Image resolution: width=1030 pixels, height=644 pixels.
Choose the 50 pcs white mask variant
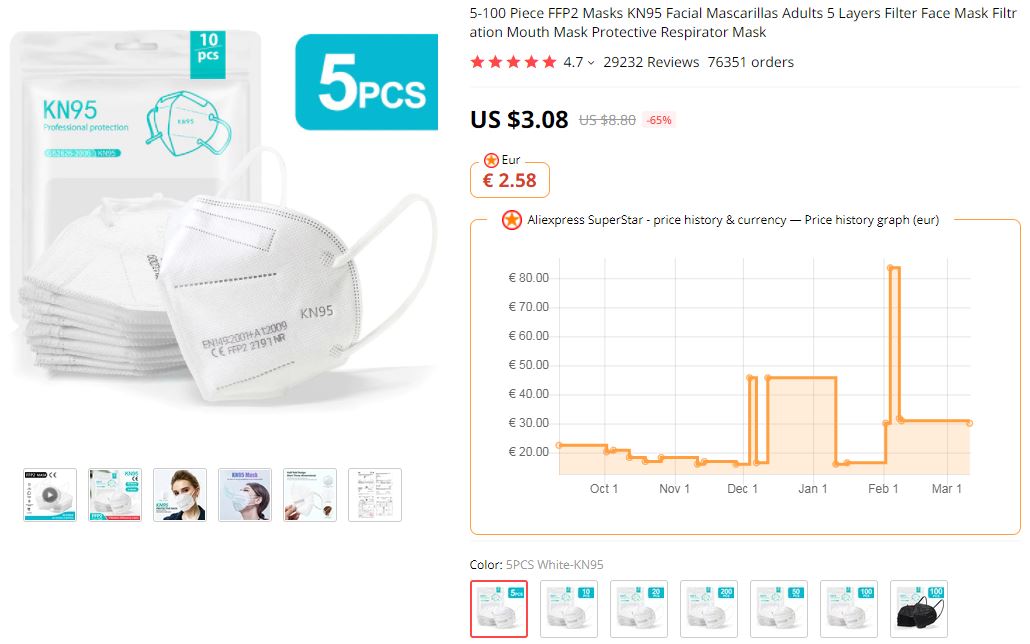779,609
